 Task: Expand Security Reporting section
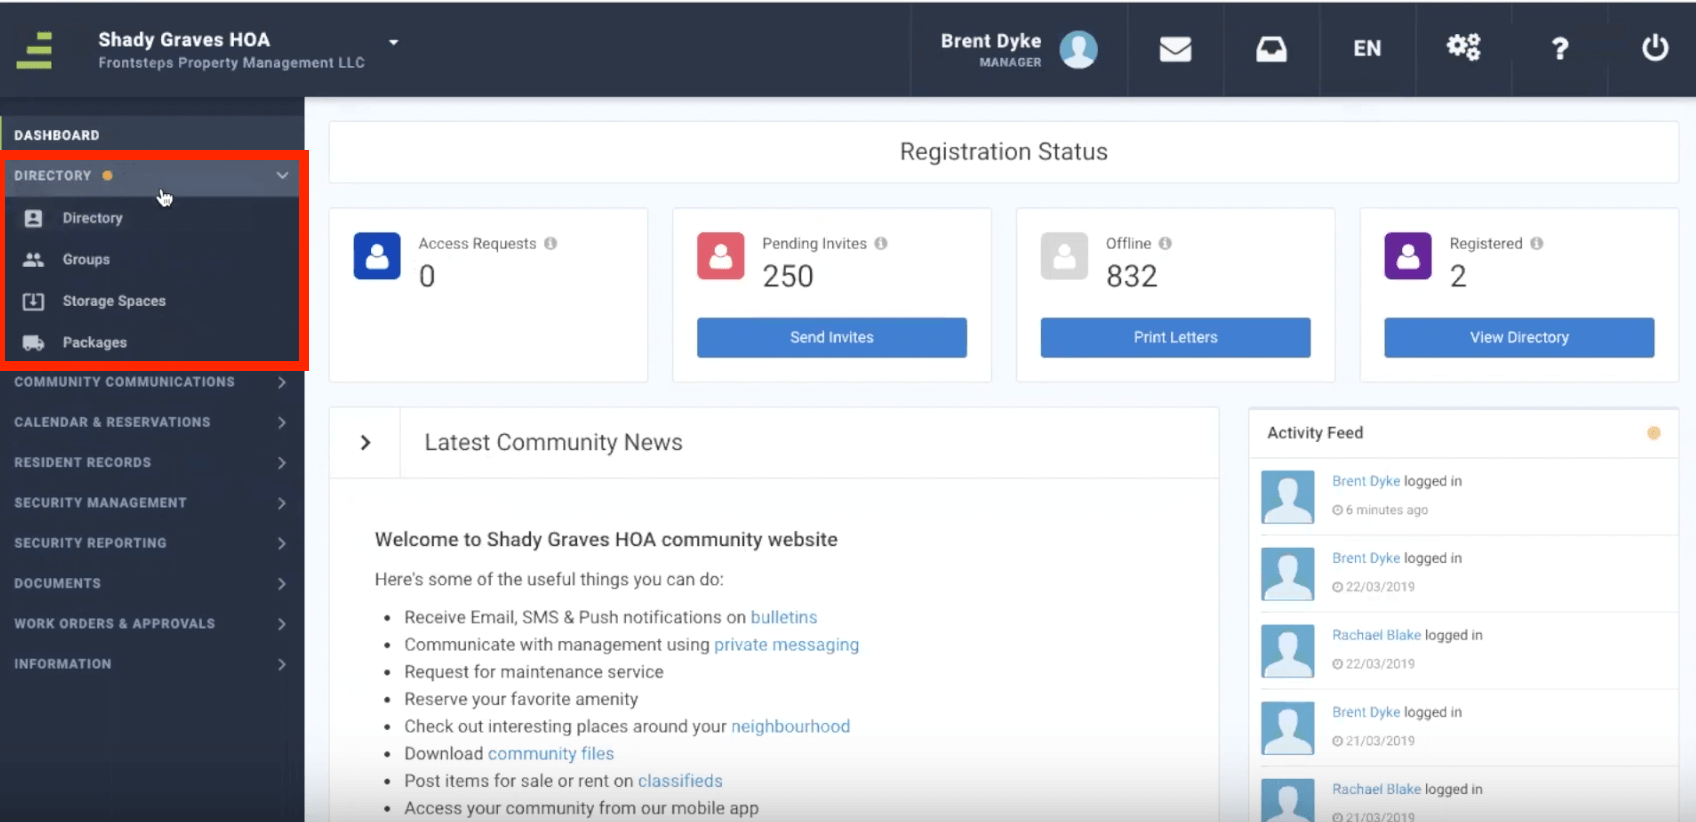click(152, 543)
